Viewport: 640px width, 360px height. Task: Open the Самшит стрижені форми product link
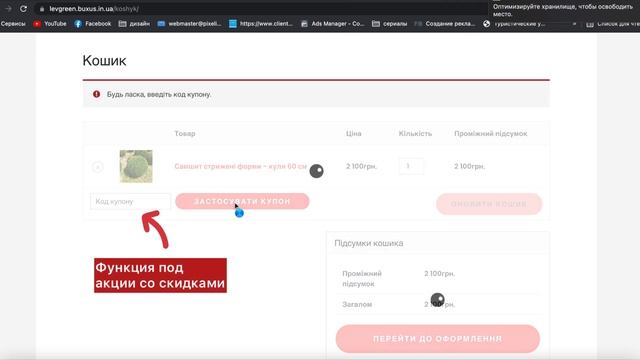pos(240,166)
